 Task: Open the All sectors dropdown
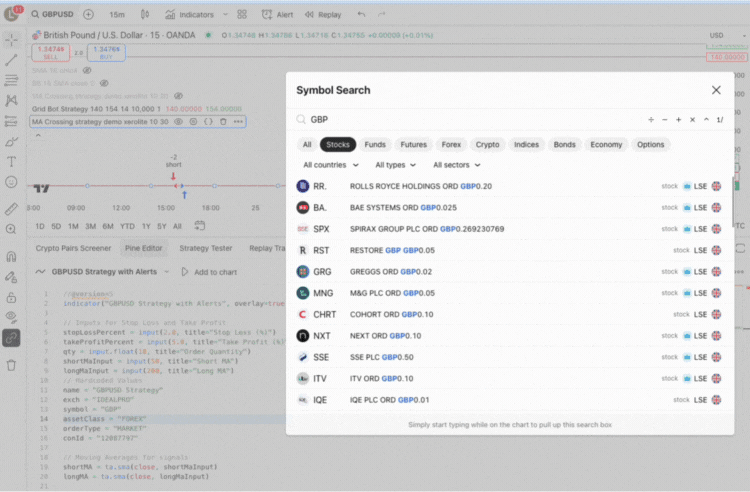[456, 165]
